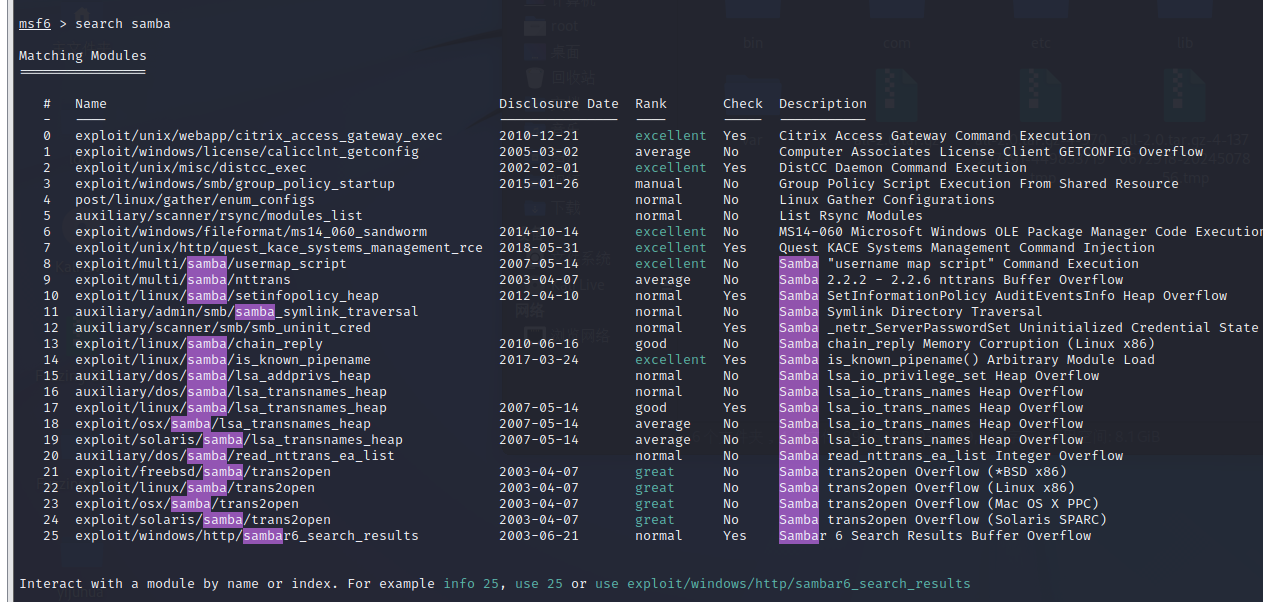Click the disclosure date 2012-04-10

539,295
